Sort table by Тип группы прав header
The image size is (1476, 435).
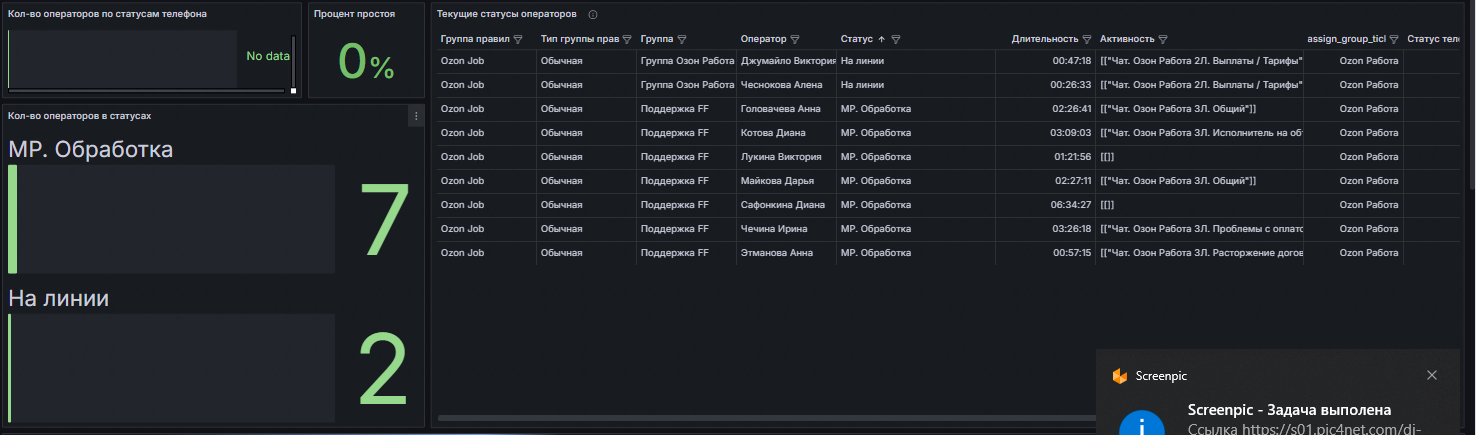pos(580,39)
